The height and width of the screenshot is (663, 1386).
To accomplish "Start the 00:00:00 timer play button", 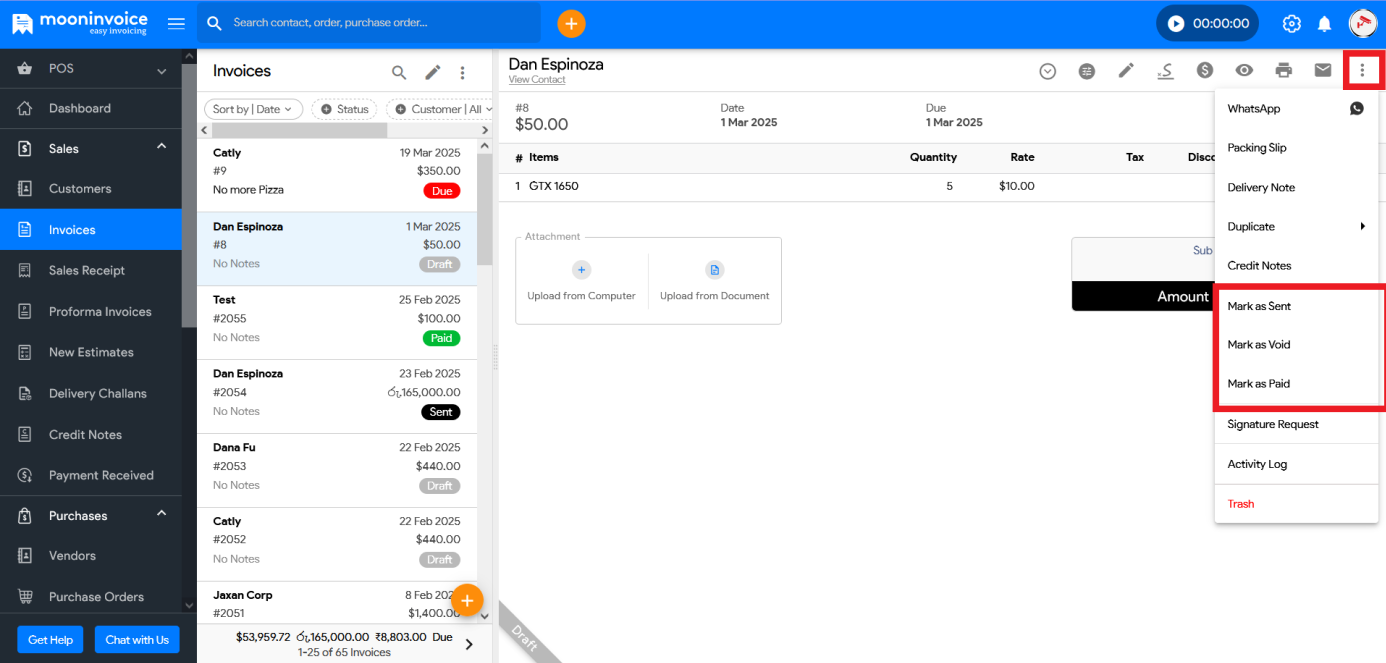I will pos(1176,23).
